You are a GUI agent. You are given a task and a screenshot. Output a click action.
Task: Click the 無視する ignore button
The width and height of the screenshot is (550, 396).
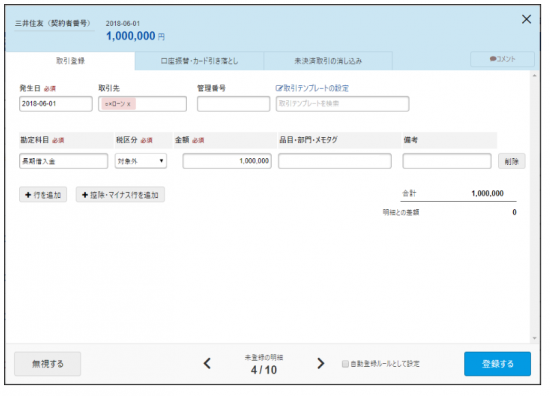48,364
